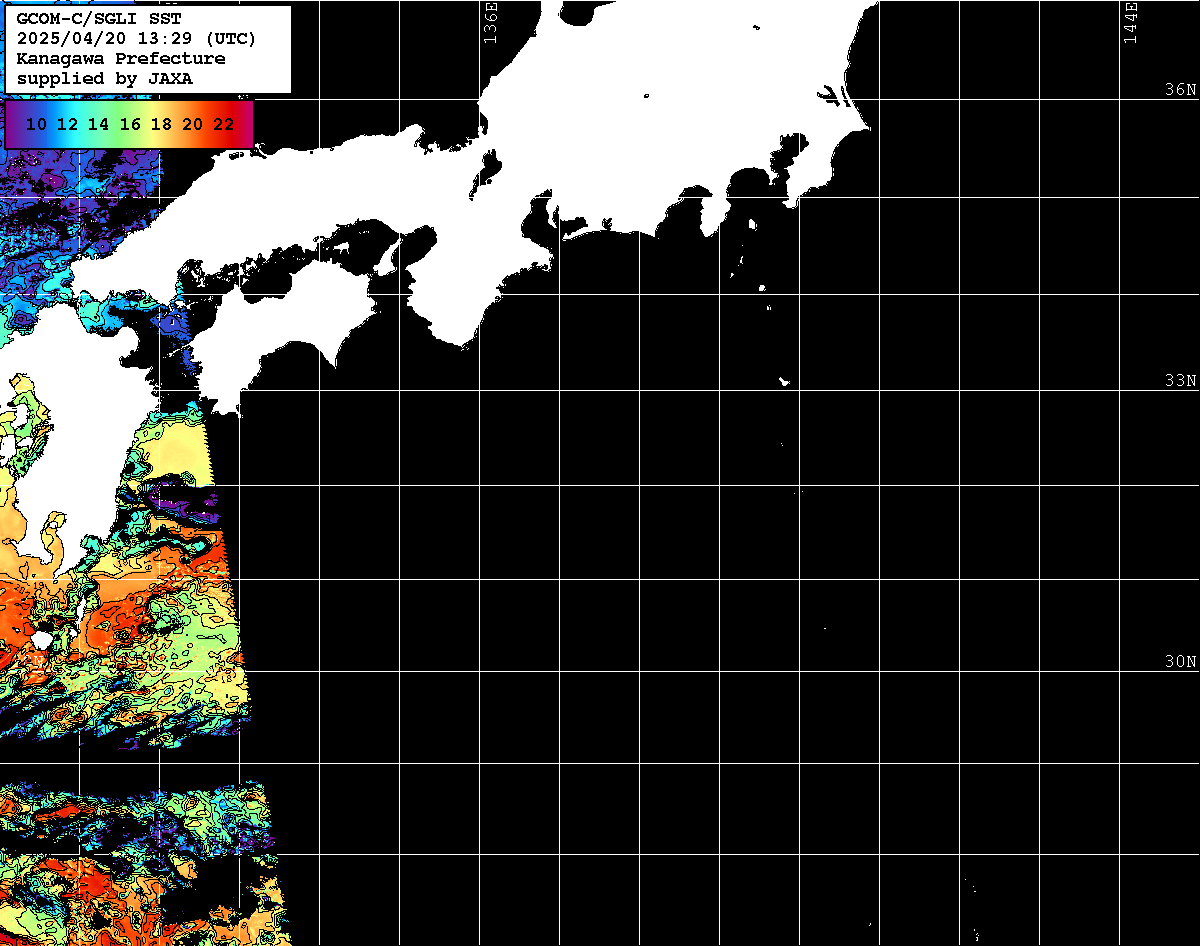Pick the cyan 14 value on the color scale

tap(98, 124)
